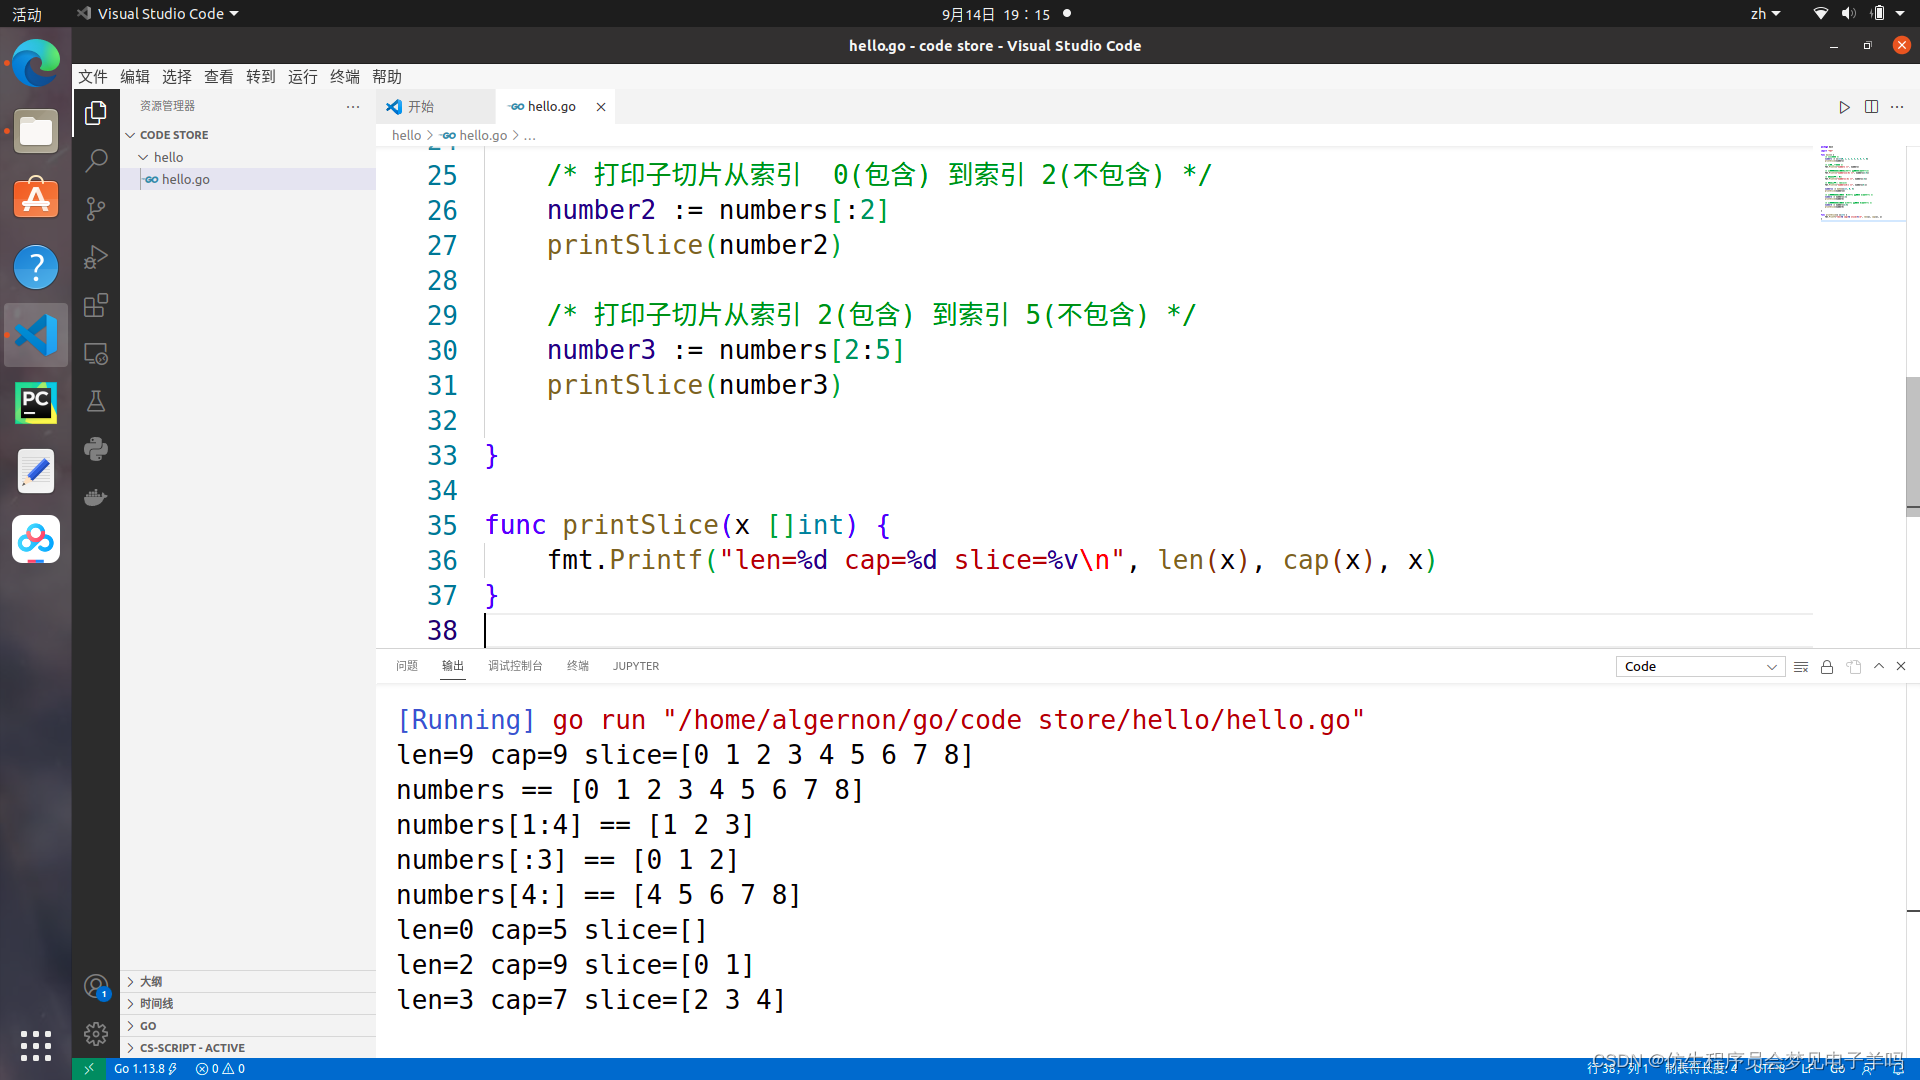Screen dimensions: 1920x1080
Task: Open the Accounts menu icon
Action: (x=96, y=986)
